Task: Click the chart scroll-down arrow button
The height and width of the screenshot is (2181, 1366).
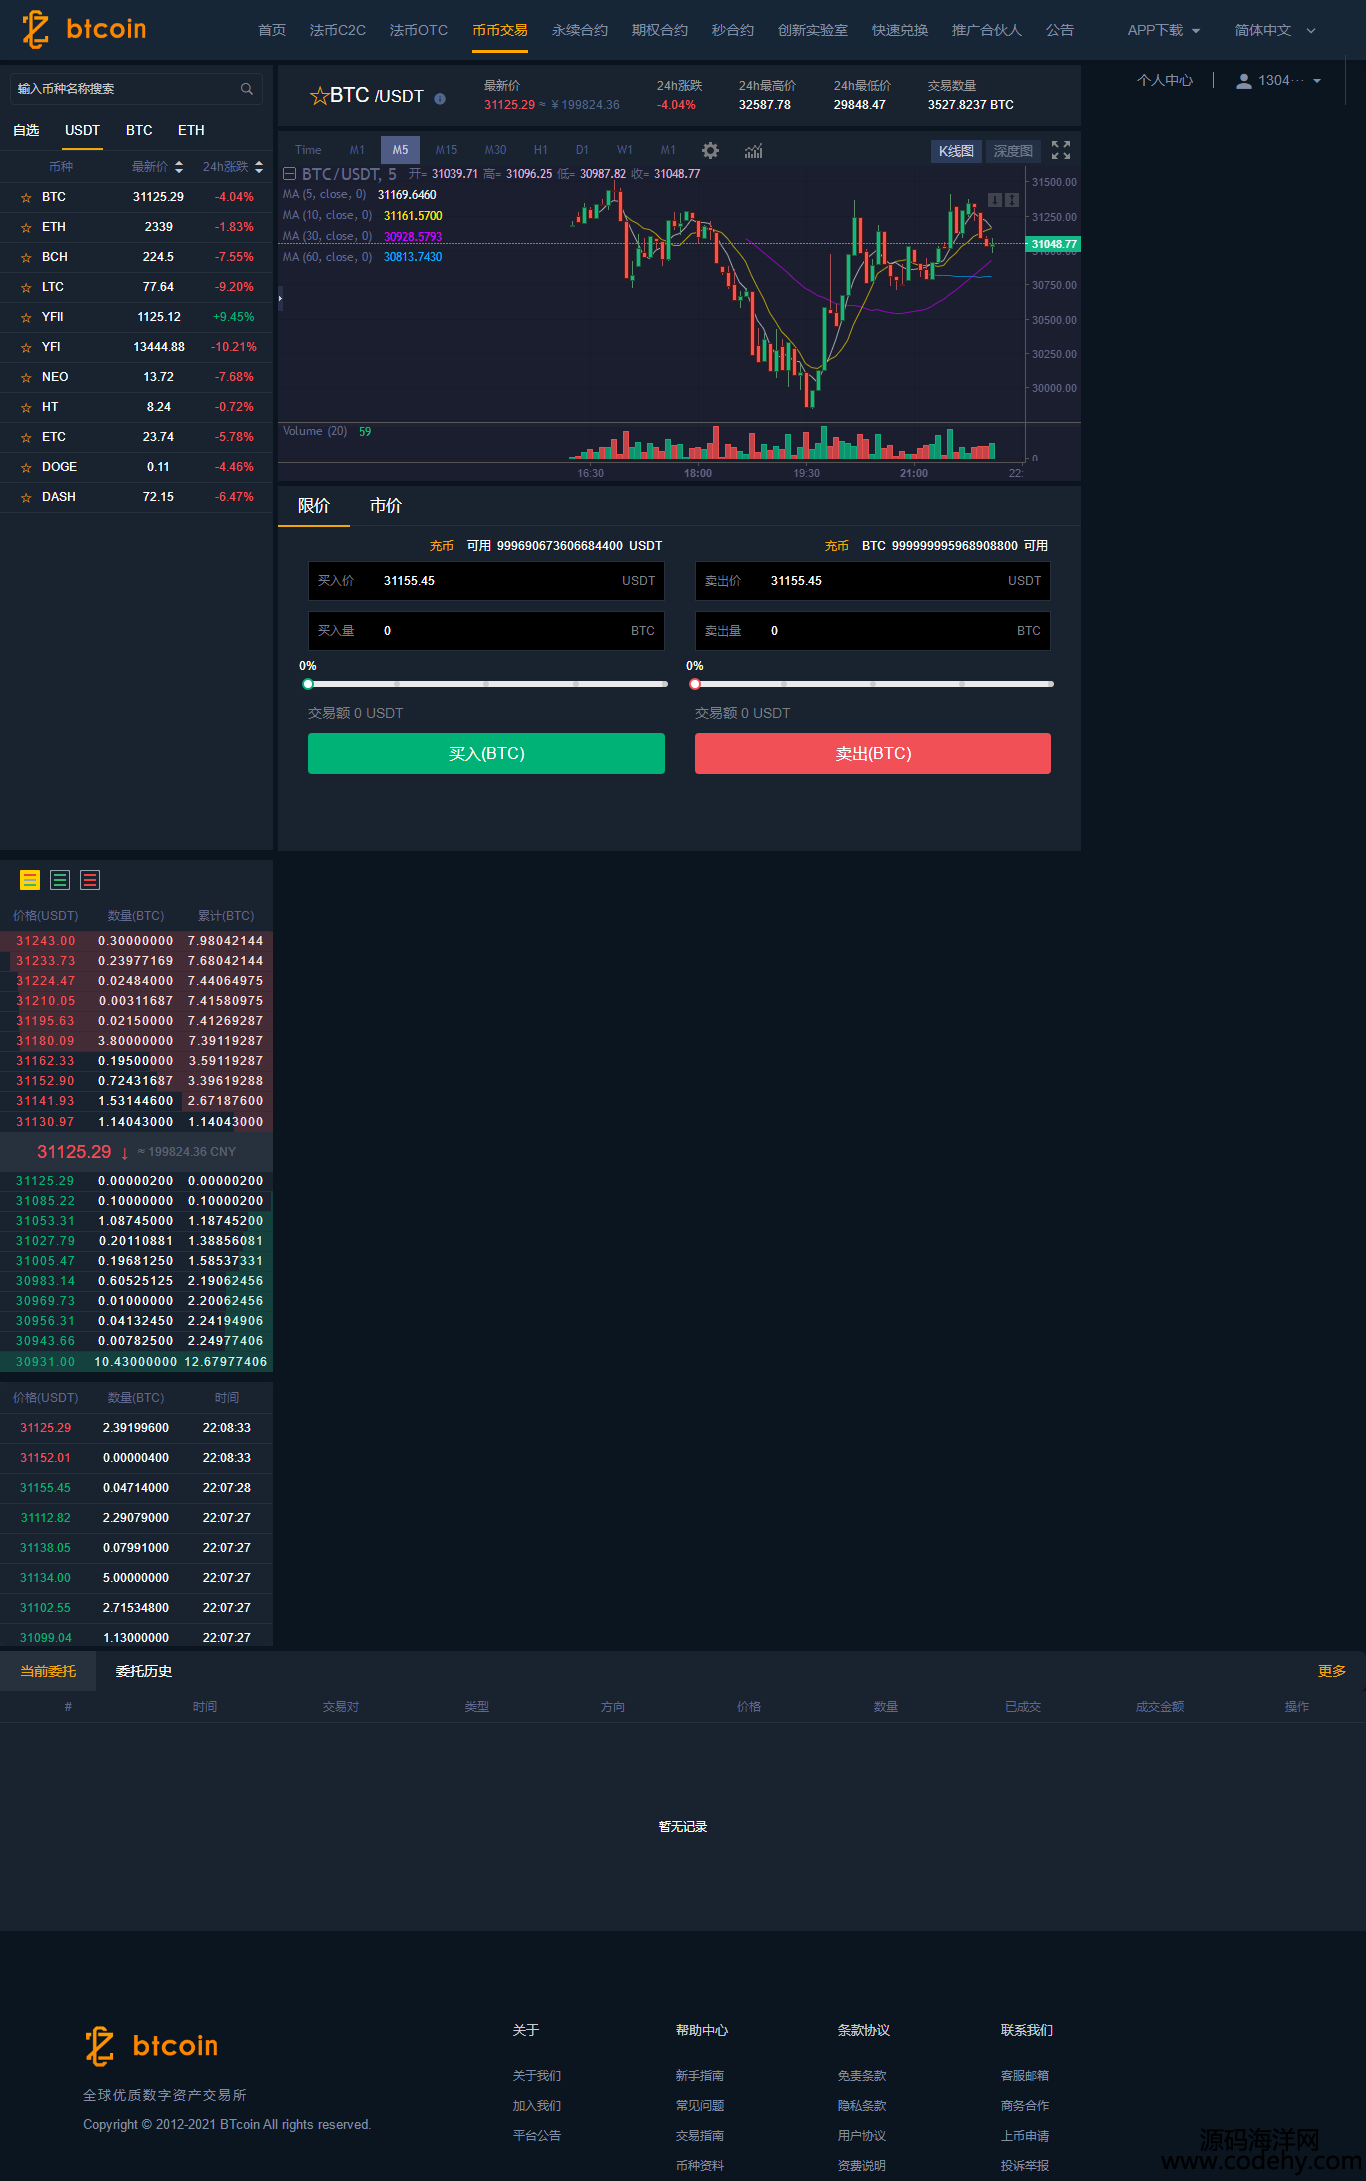Action: point(995,200)
